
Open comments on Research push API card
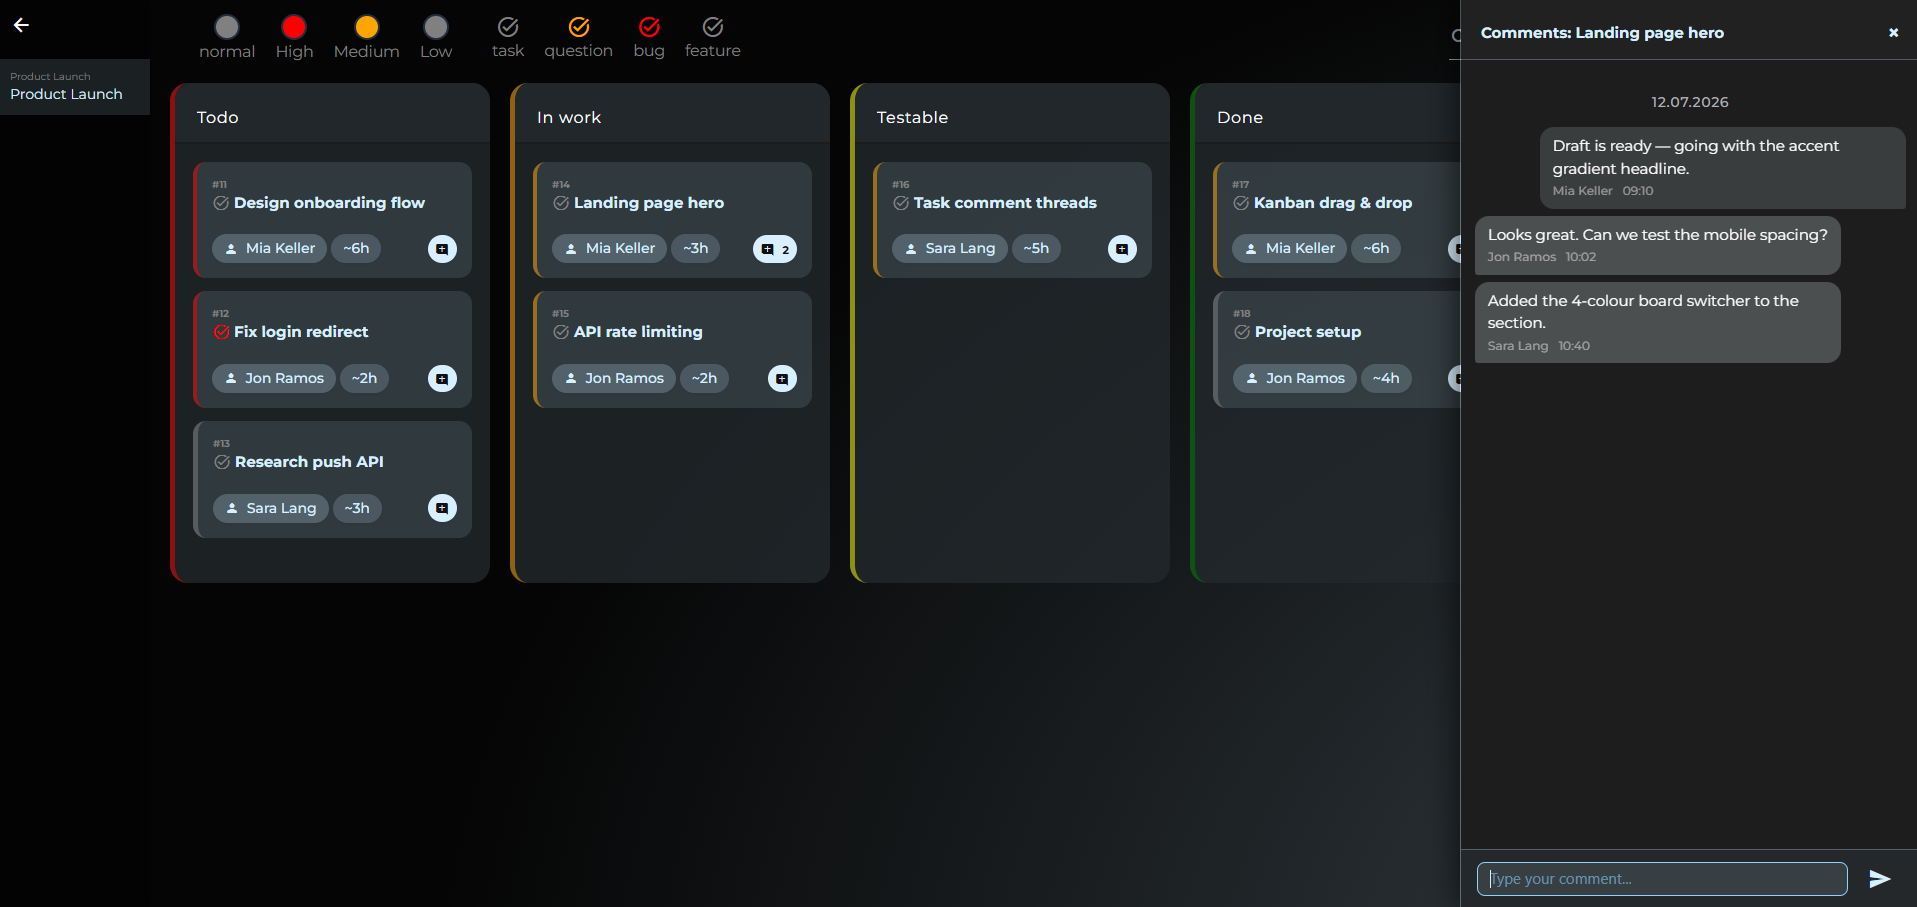click(442, 508)
